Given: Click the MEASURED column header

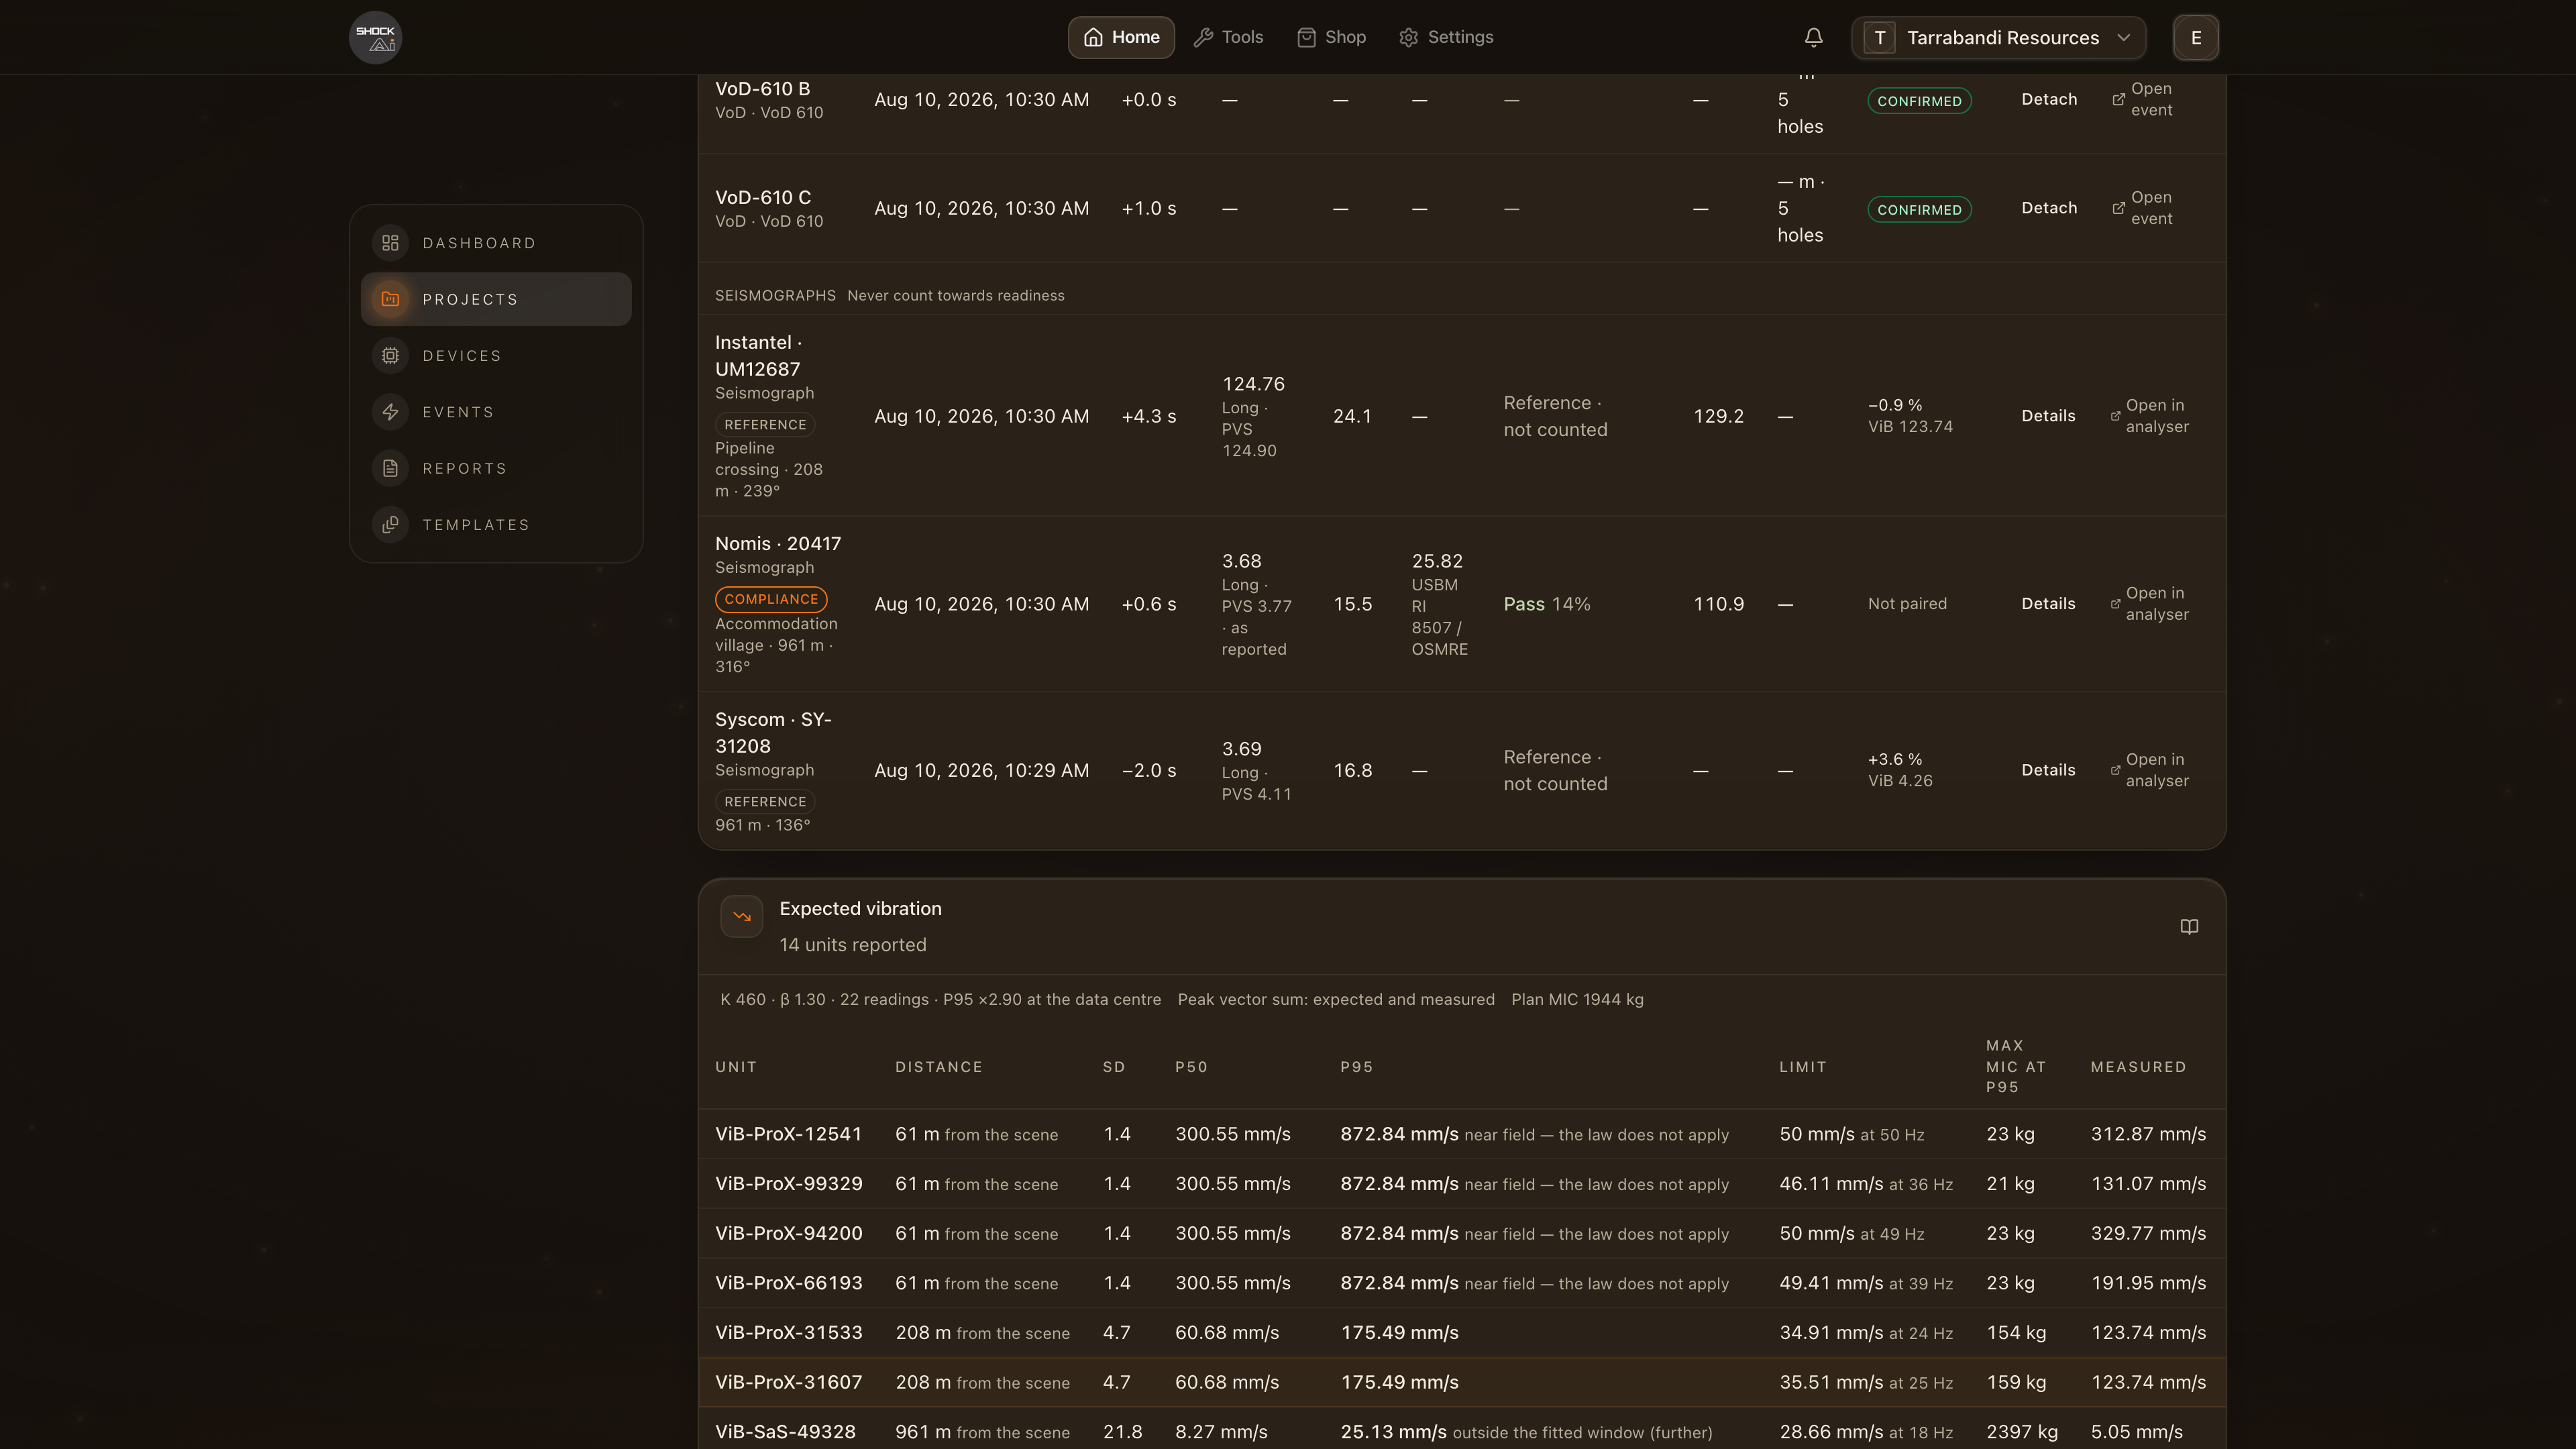Looking at the screenshot, I should [2138, 1067].
